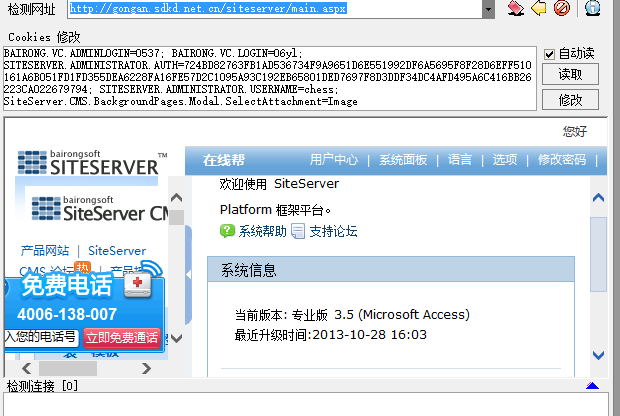Screen dimensions: 620x416
Task: Open the 选项 menu item
Action: pyautogui.click(x=505, y=160)
